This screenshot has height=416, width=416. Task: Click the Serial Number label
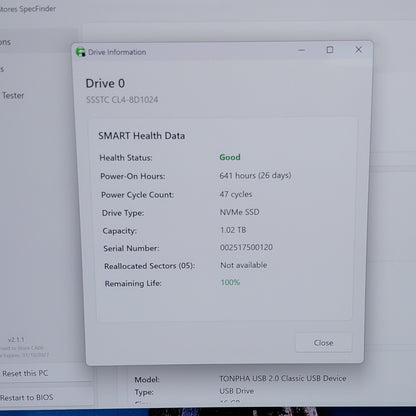coord(131,248)
